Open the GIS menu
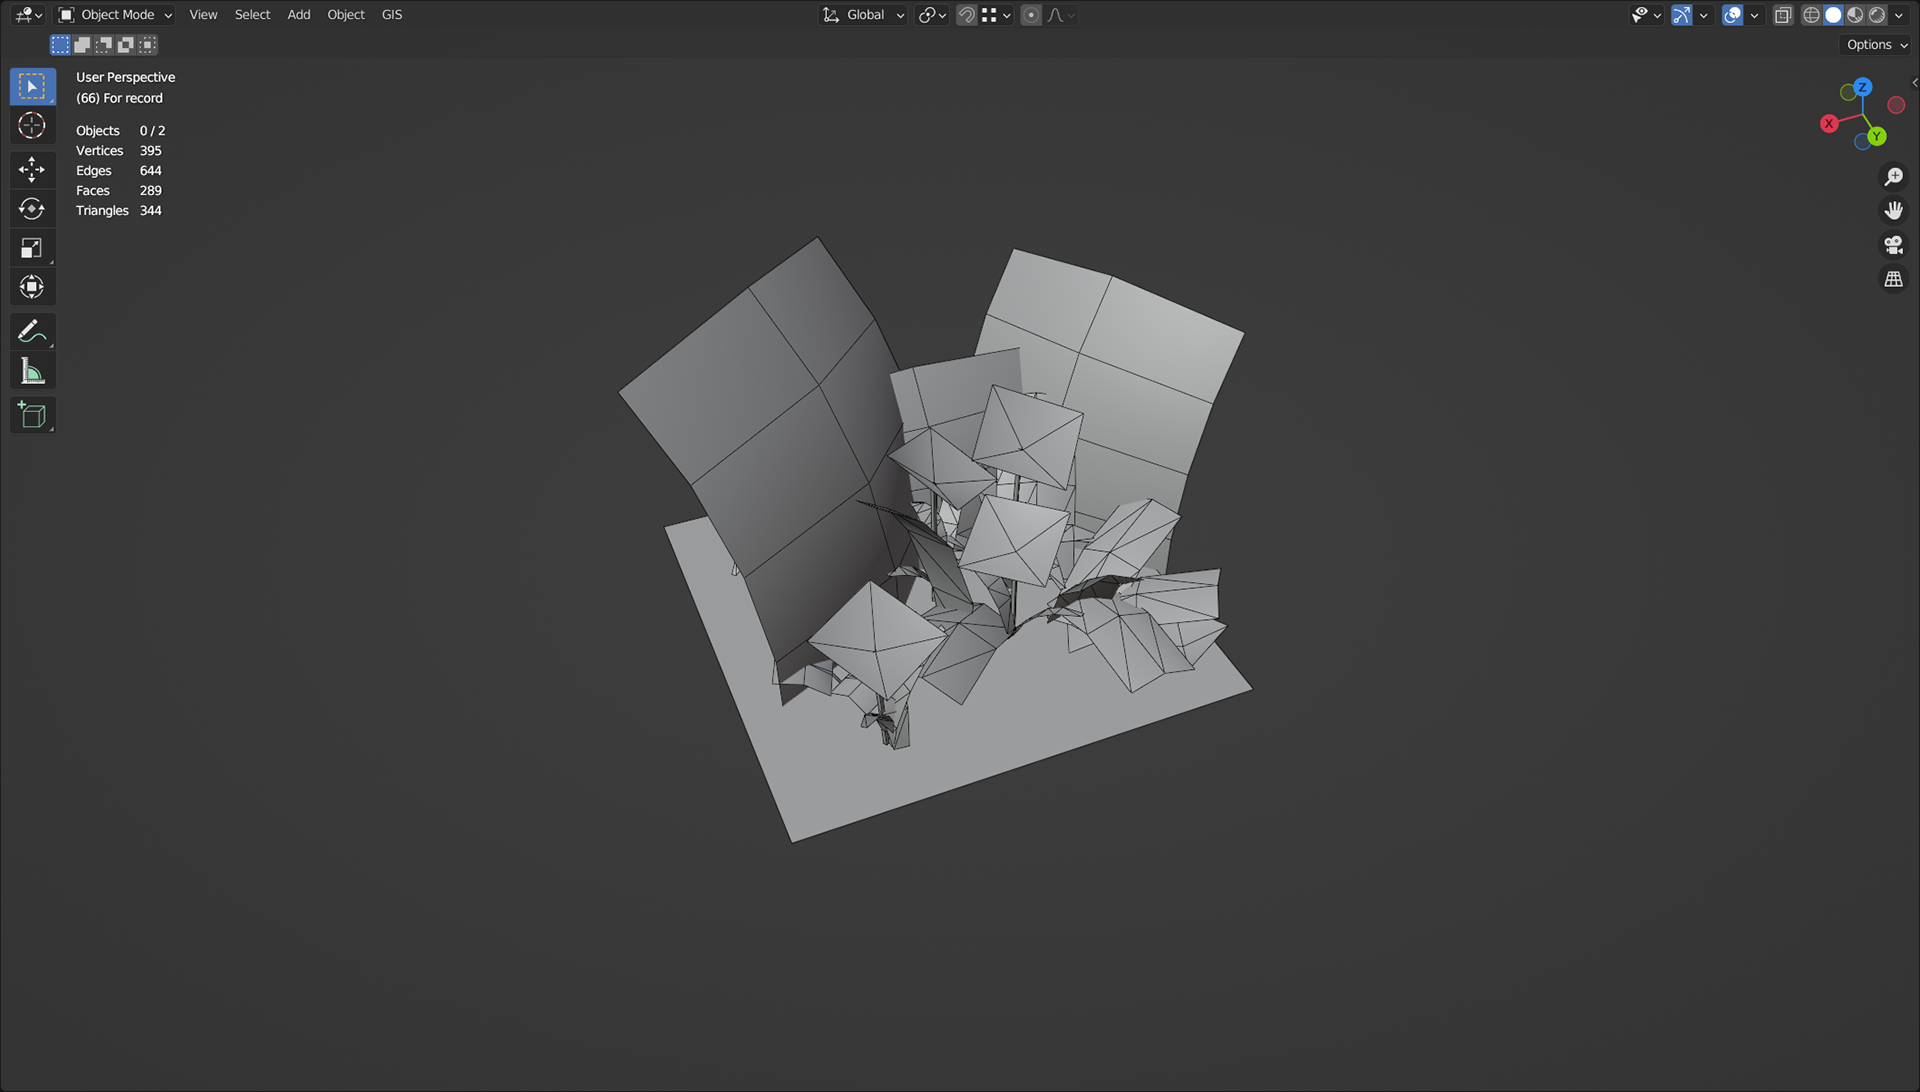The width and height of the screenshot is (1920, 1092). (392, 15)
